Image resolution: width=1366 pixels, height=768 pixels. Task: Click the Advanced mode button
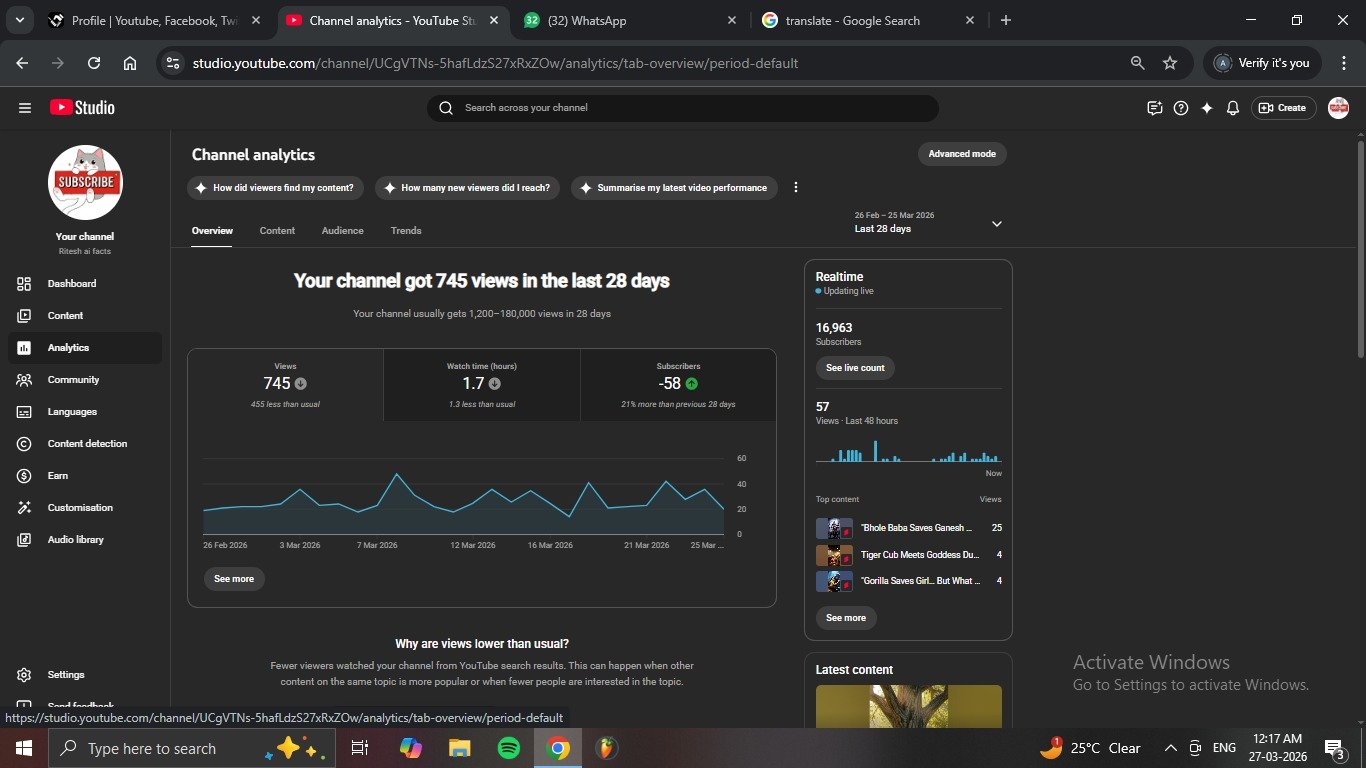962,154
